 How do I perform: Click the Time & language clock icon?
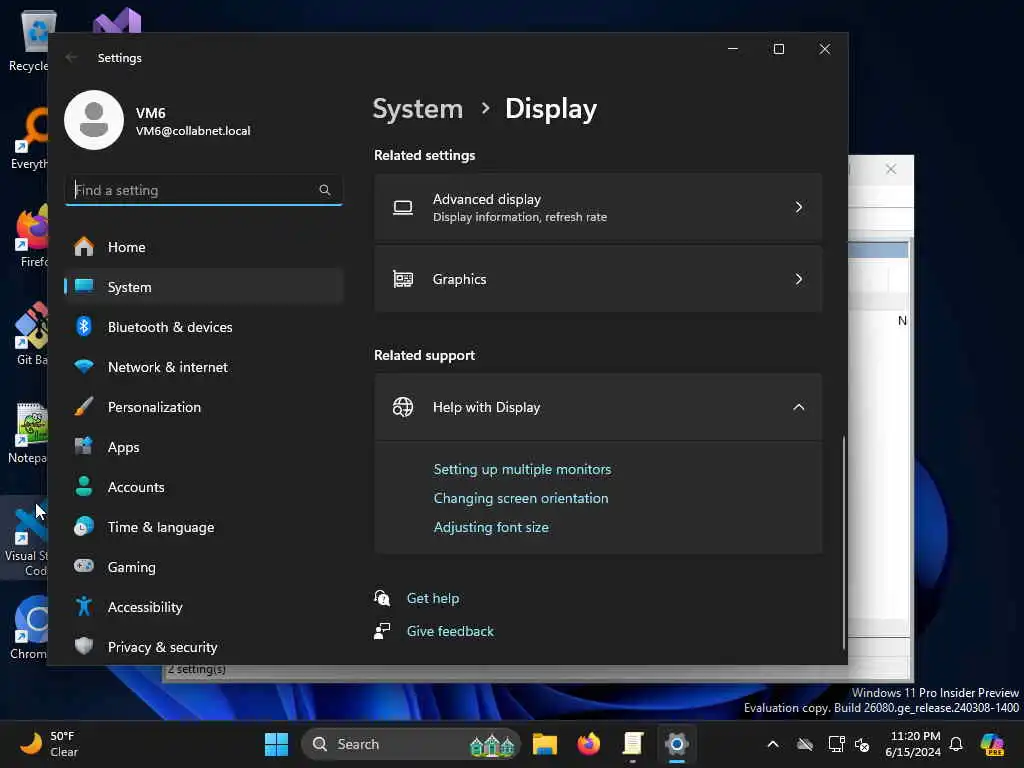pos(84,526)
